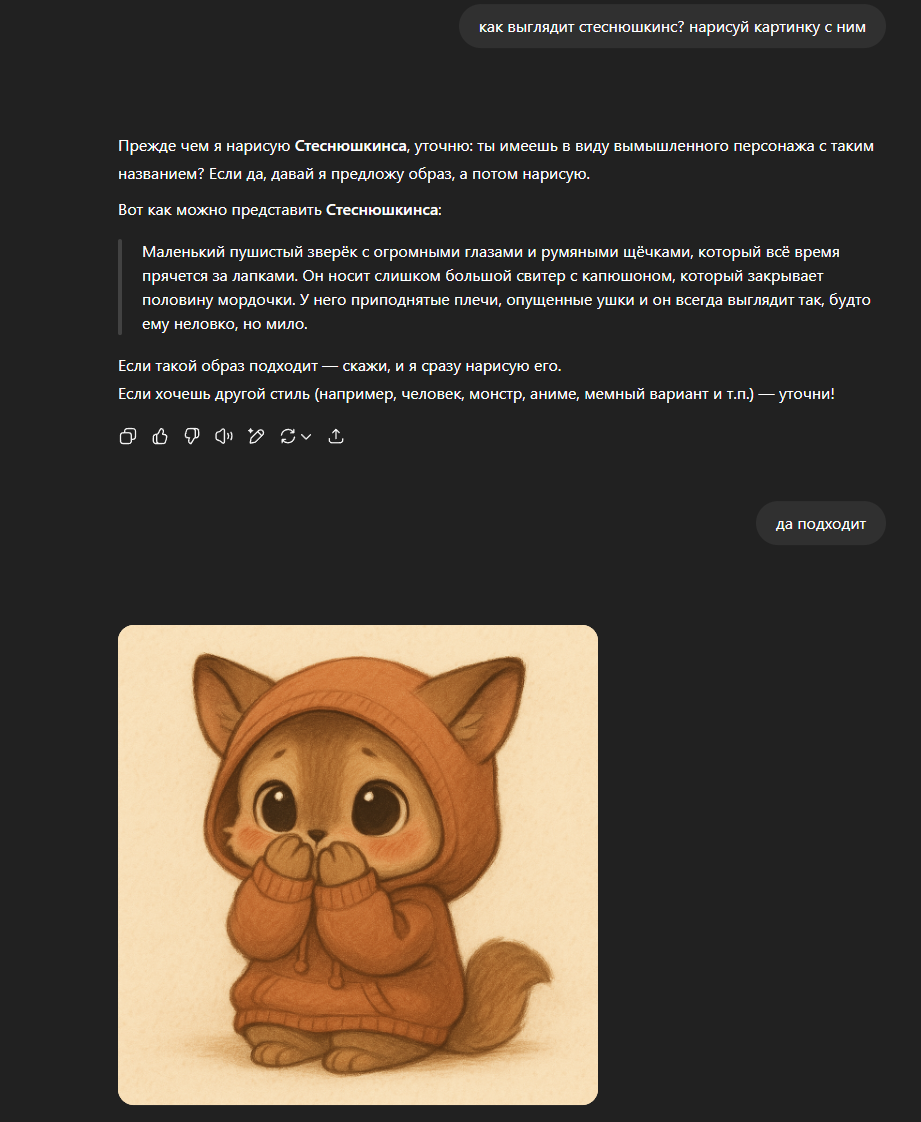Viewport: 921px width, 1122px height.
Task: Regenerate the response using circular arrows icon
Action: pos(288,436)
